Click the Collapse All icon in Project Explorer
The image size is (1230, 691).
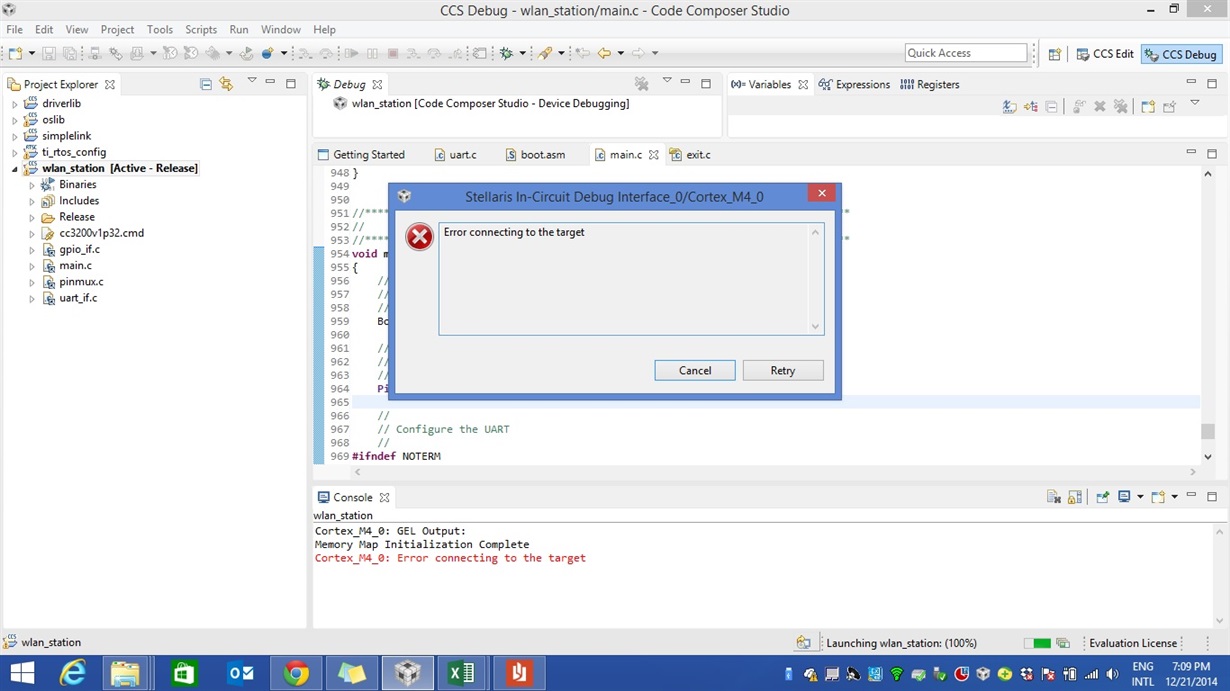tap(206, 84)
